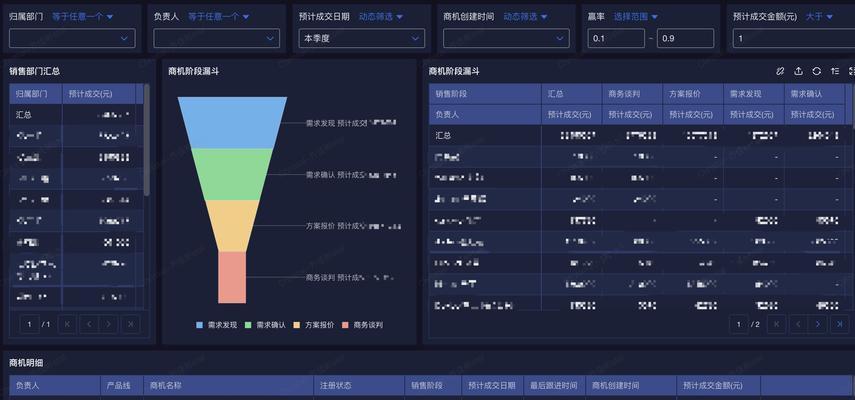Click the link icon in 商机阶段漏斗 table toolbar

[x=780, y=71]
